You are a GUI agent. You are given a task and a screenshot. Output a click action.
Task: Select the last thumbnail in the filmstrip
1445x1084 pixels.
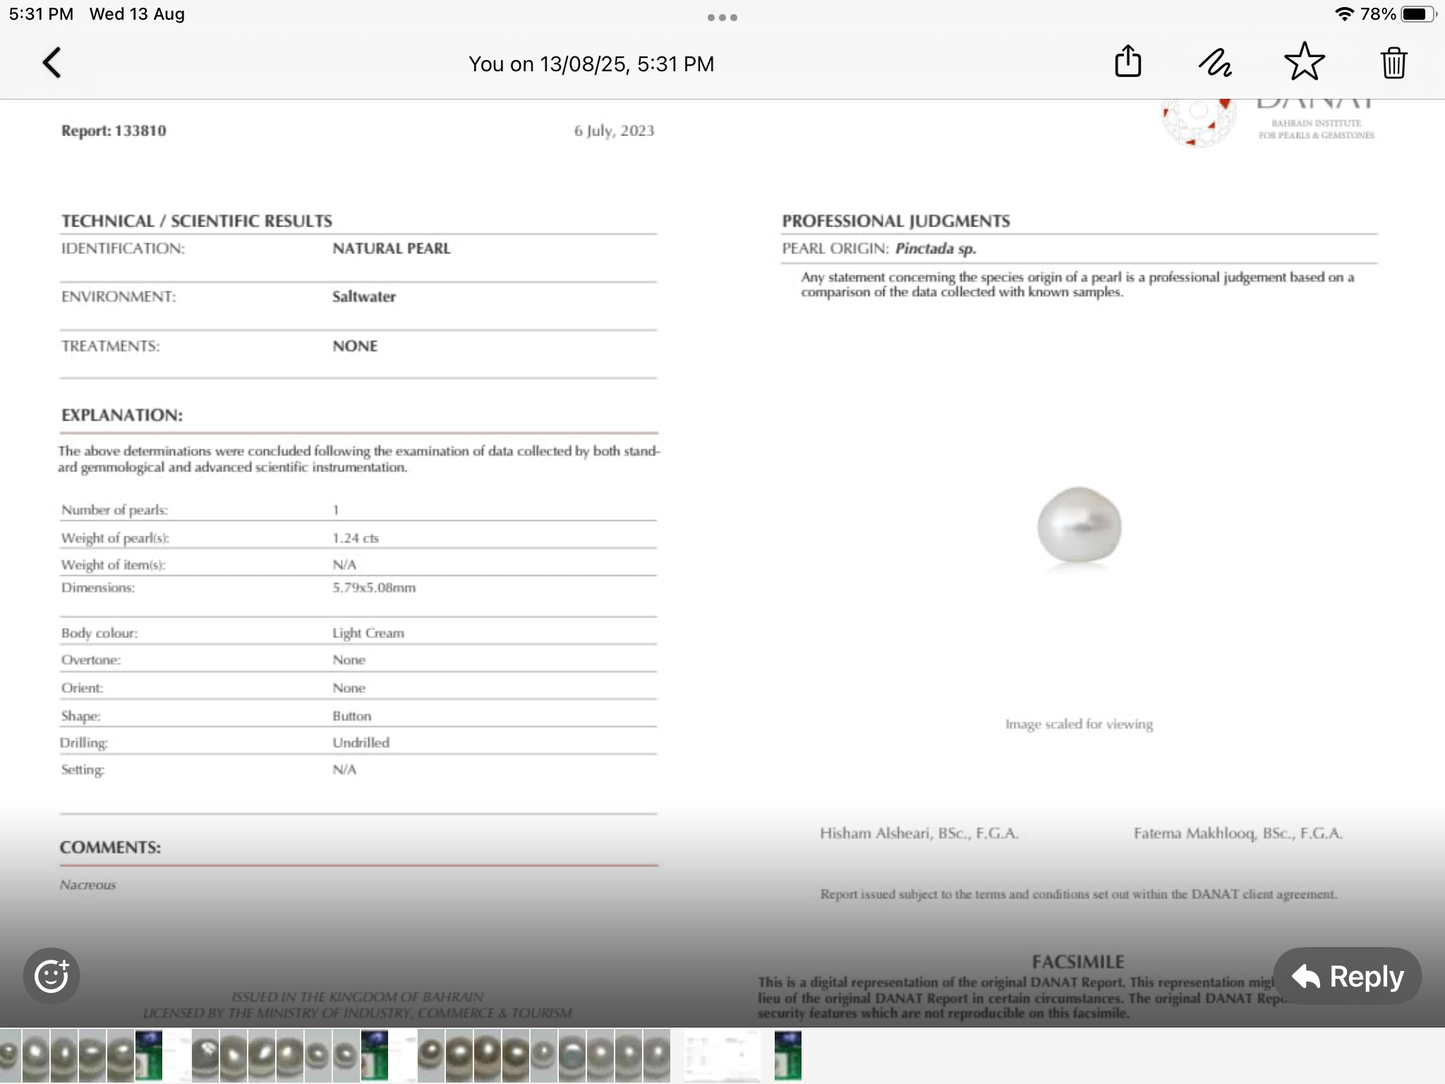788,1055
